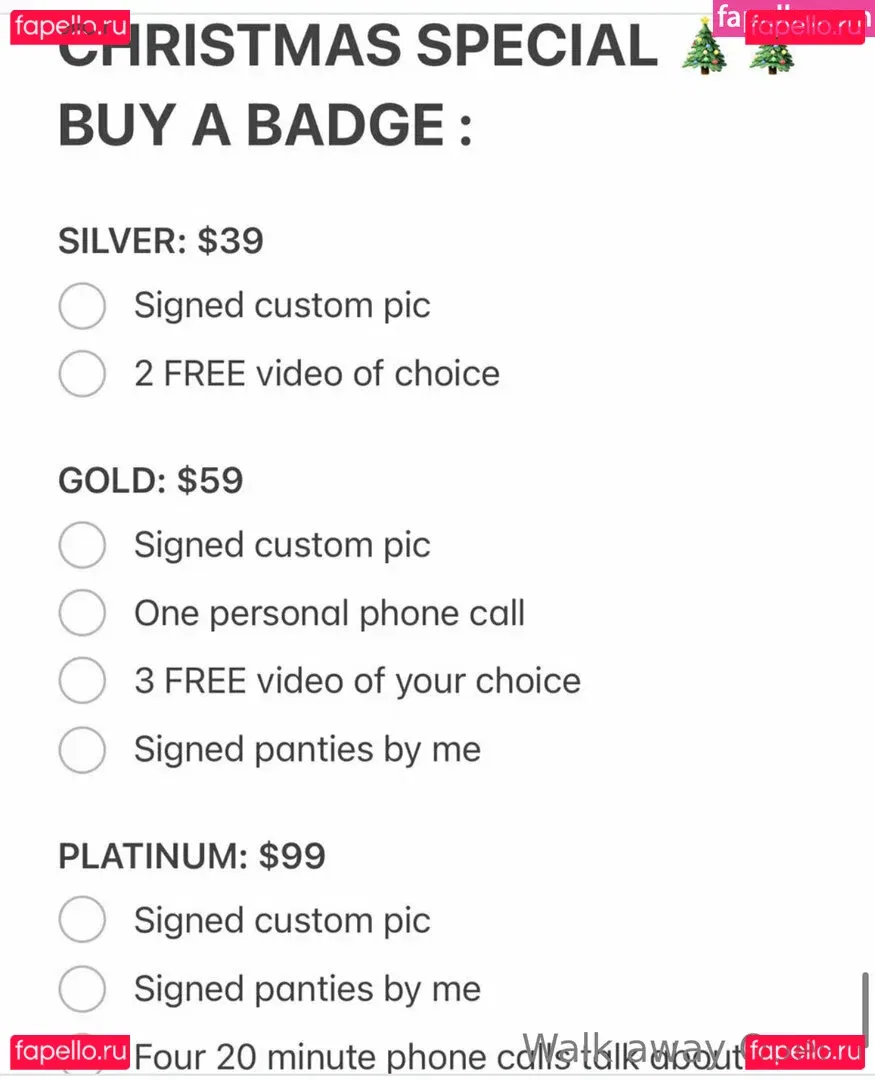Check Signed custom pic under PLATINUM tier
Image resolution: width=875 pixels, height=1080 pixels.
(82, 921)
